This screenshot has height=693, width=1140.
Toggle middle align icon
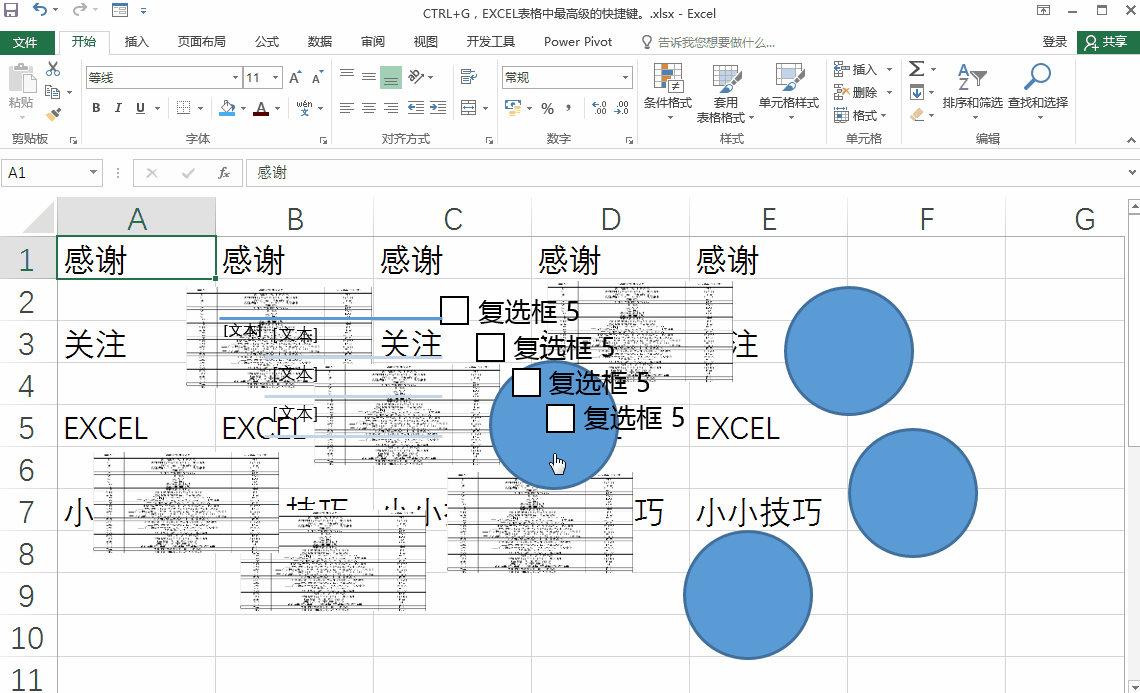[x=369, y=76]
